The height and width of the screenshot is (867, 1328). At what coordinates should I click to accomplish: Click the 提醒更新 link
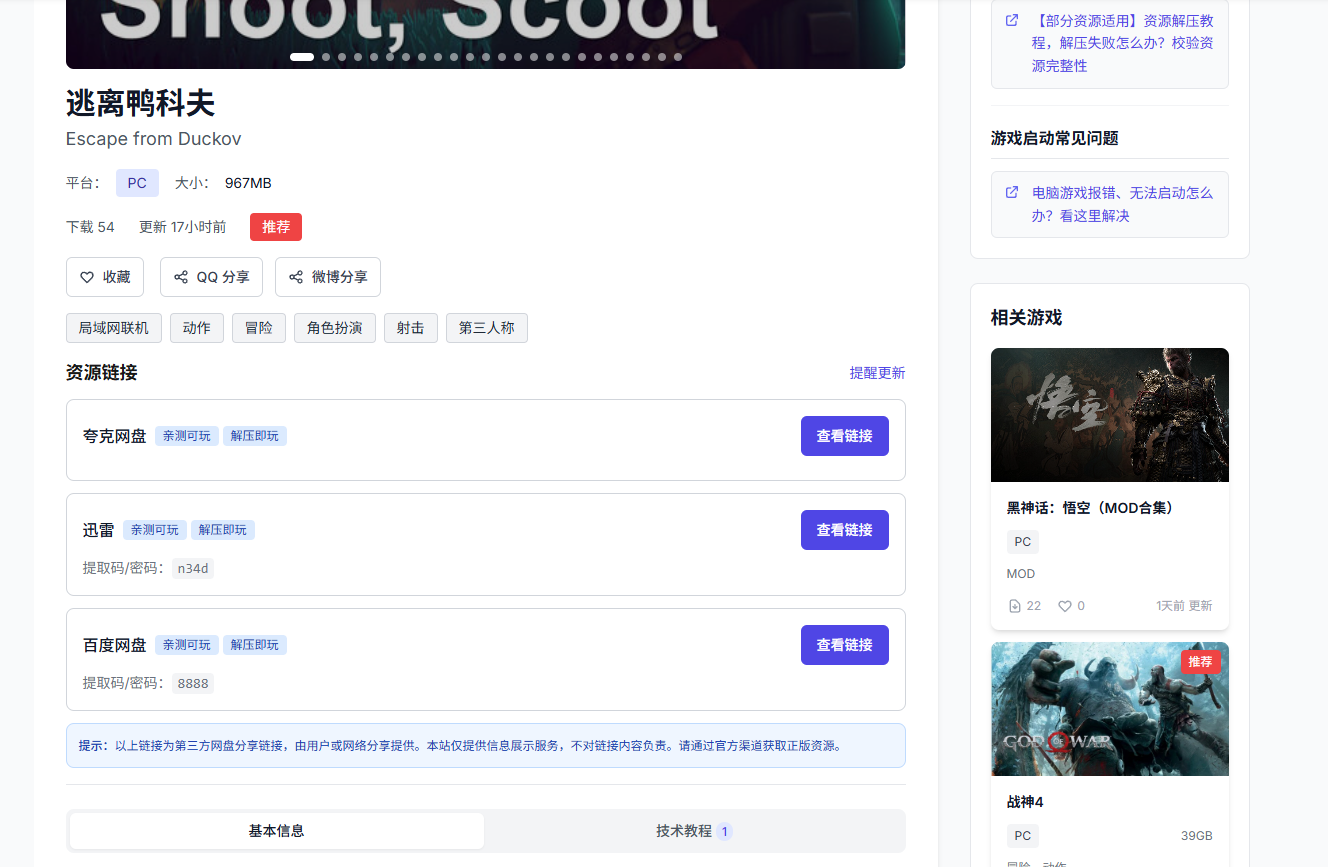877,373
